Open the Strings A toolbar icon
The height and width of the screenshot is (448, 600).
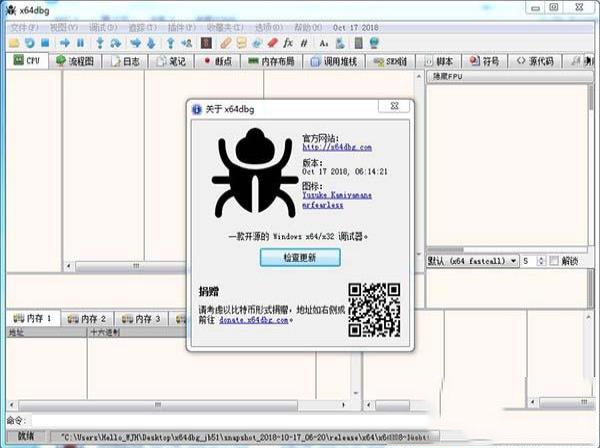tap(324, 43)
